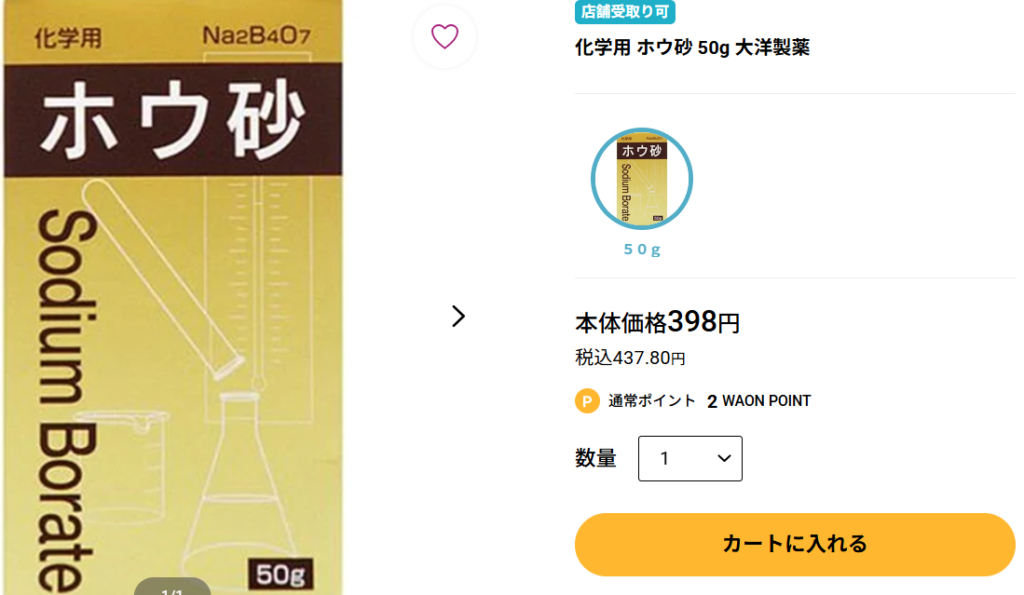Click the 本体価格398円 price text
1024x595 pixels.
657,322
